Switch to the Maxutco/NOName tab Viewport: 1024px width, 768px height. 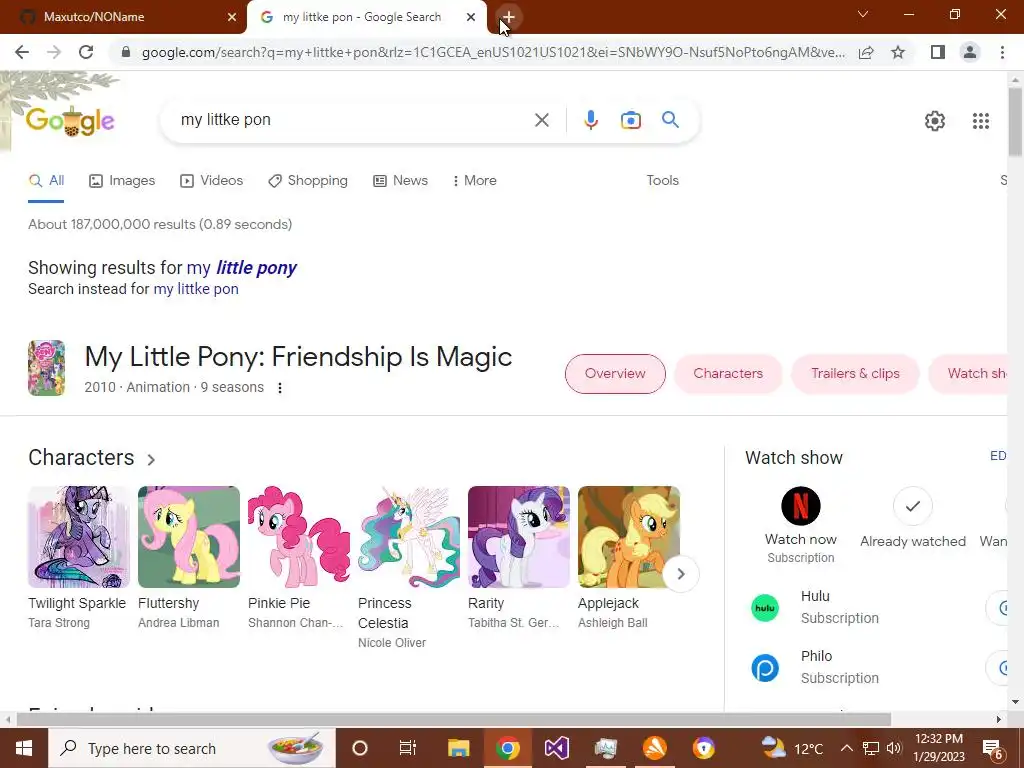(123, 17)
